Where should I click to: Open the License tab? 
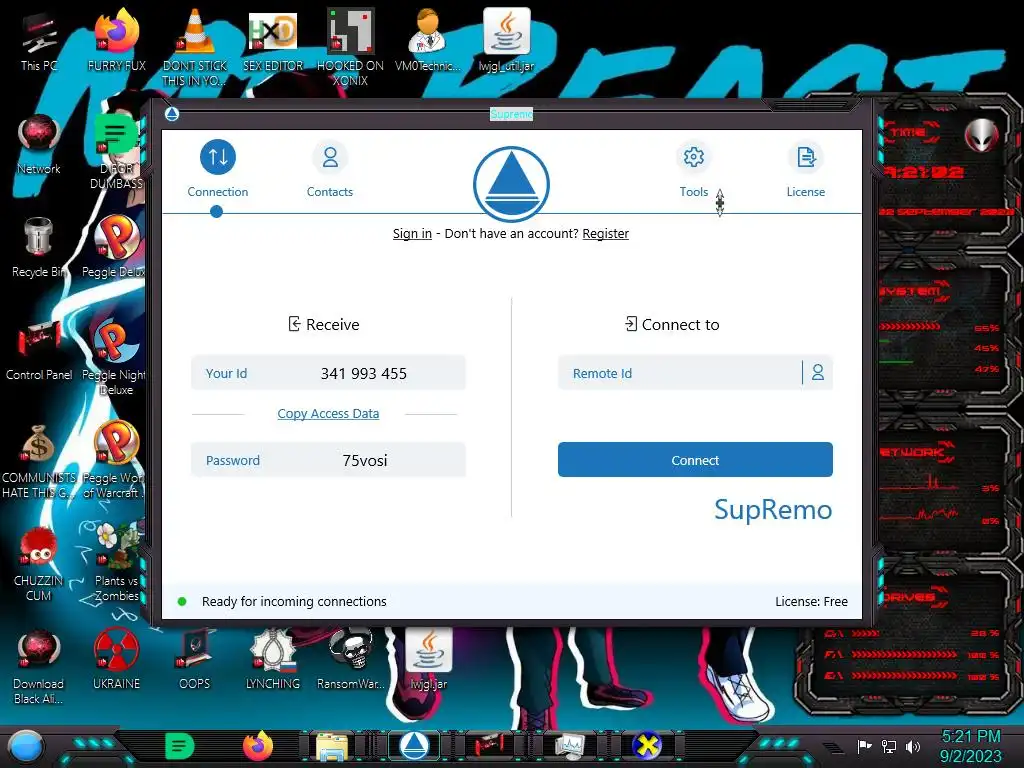coord(806,168)
